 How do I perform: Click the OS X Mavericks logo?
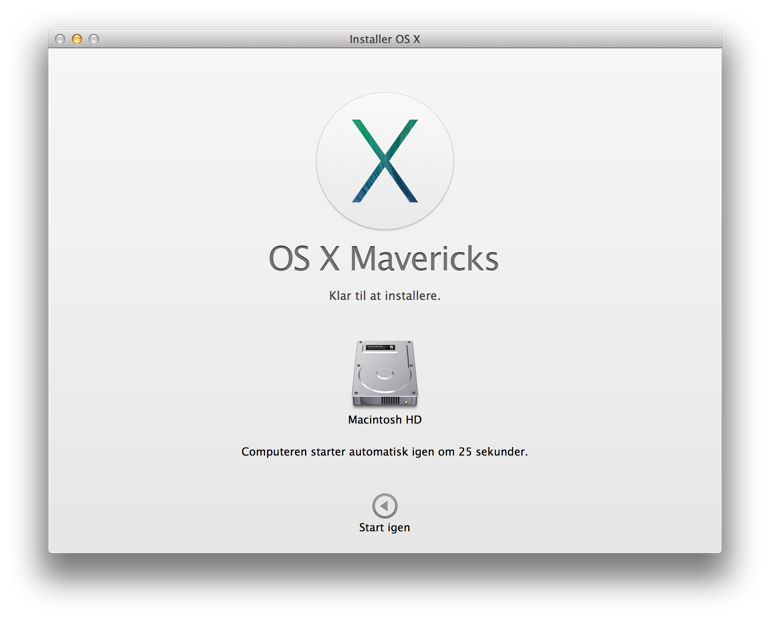click(x=385, y=161)
